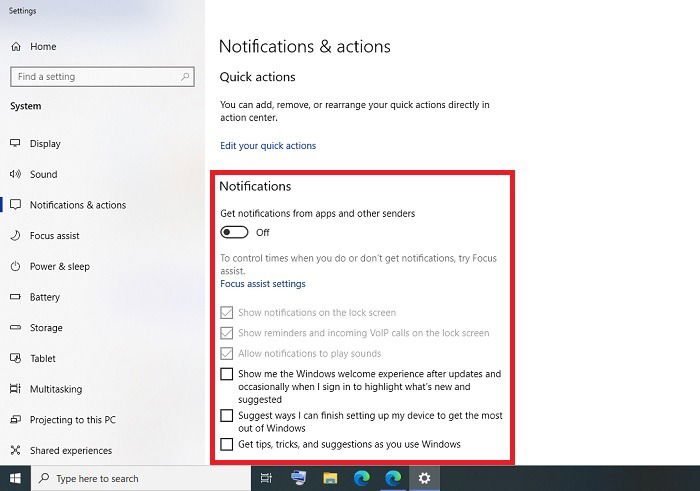The image size is (700, 491).
Task: Open Edit your quick actions link
Action: pyautogui.click(x=268, y=146)
